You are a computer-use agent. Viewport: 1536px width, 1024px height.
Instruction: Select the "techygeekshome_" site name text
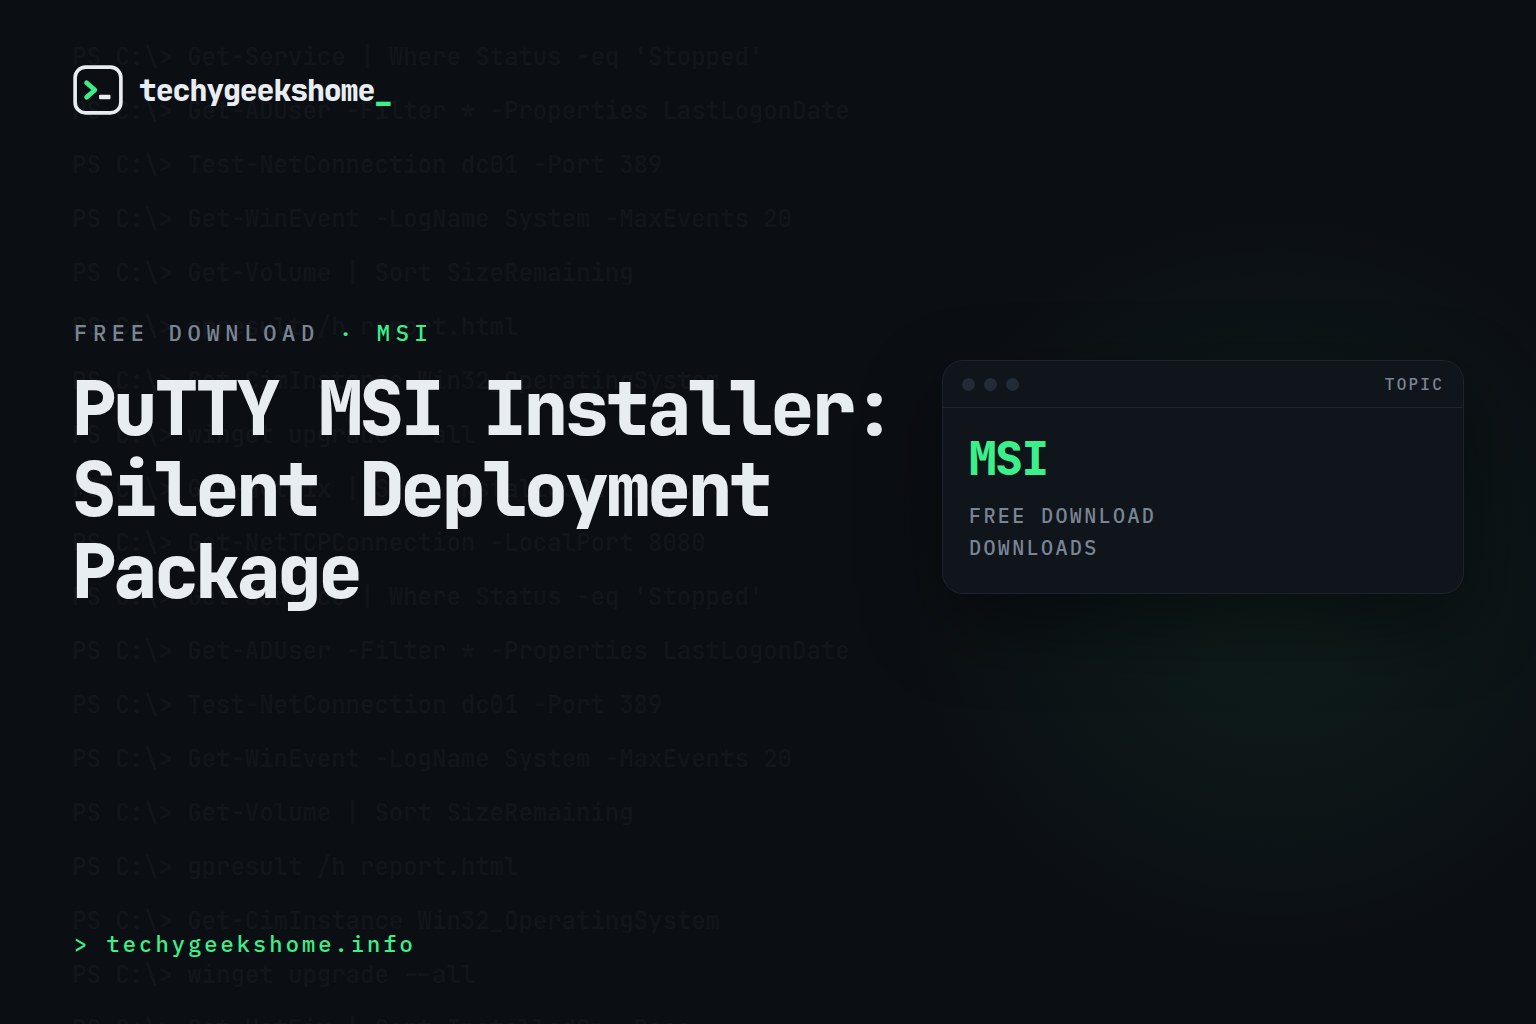265,91
